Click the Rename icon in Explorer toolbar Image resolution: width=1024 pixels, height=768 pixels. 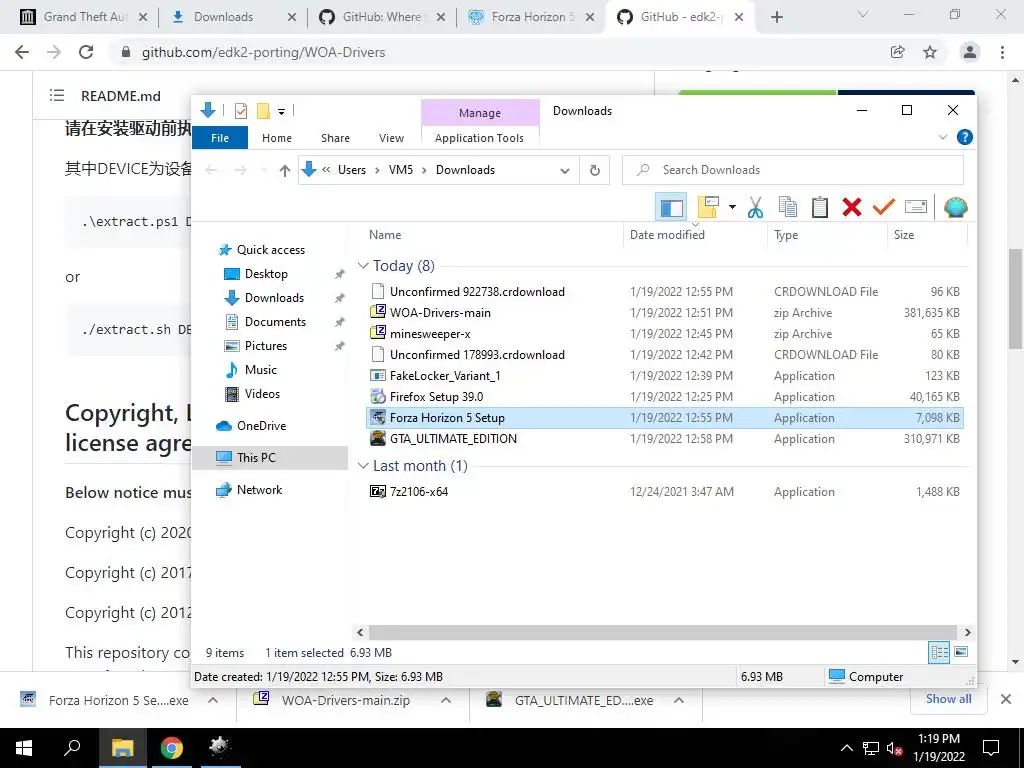click(x=916, y=208)
